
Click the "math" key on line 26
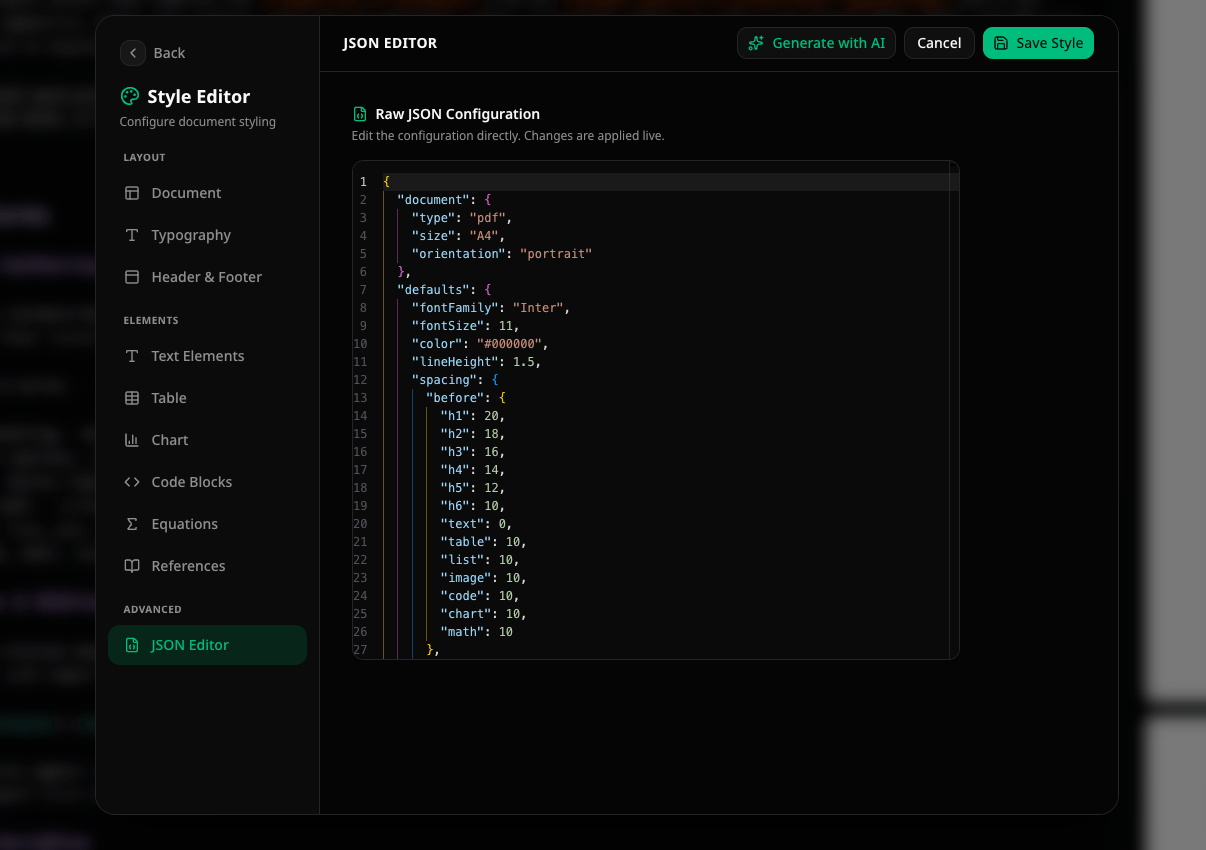(x=462, y=632)
